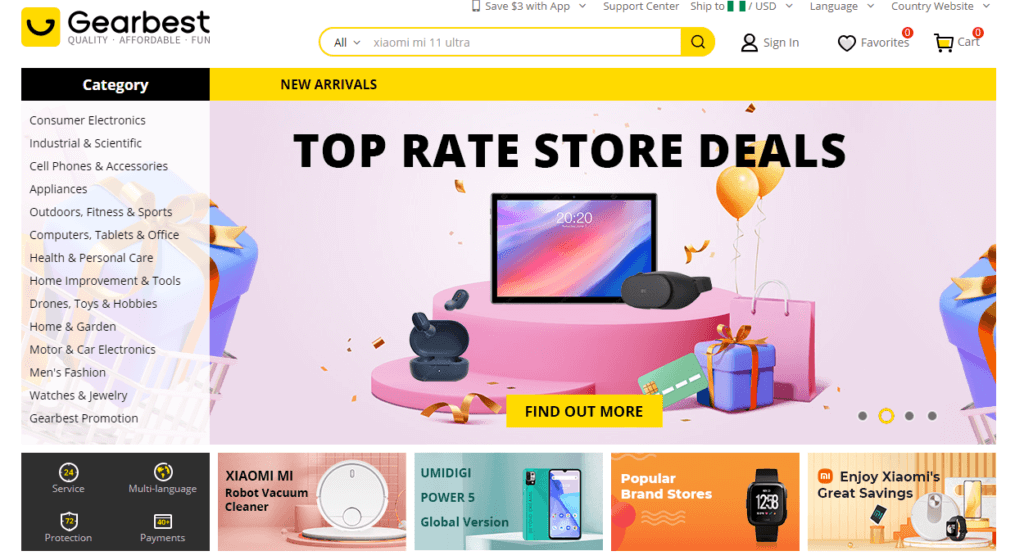Click the Gearbest smiley logo
The width and height of the screenshot is (1024, 560).
tap(40, 27)
